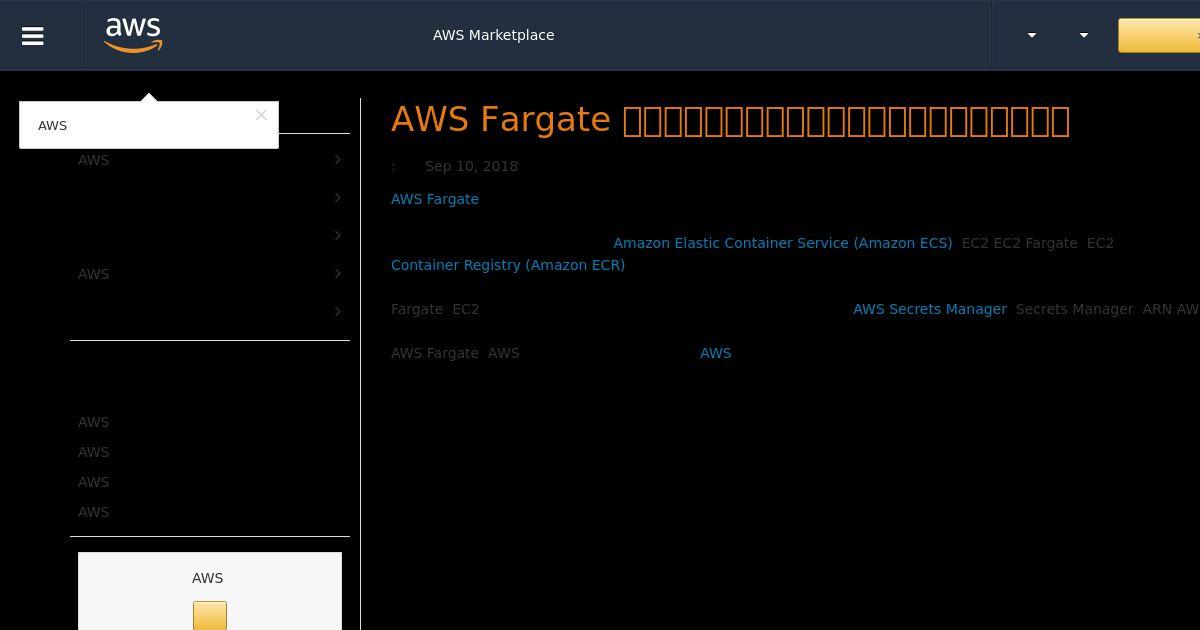Viewport: 1200px width, 630px height.
Task: Click the AWS text inside the popup
Action: tap(52, 125)
